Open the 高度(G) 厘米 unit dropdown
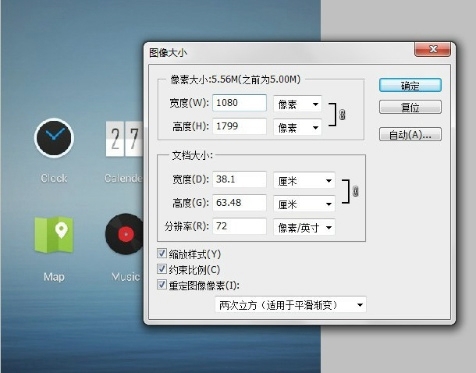 coord(304,204)
